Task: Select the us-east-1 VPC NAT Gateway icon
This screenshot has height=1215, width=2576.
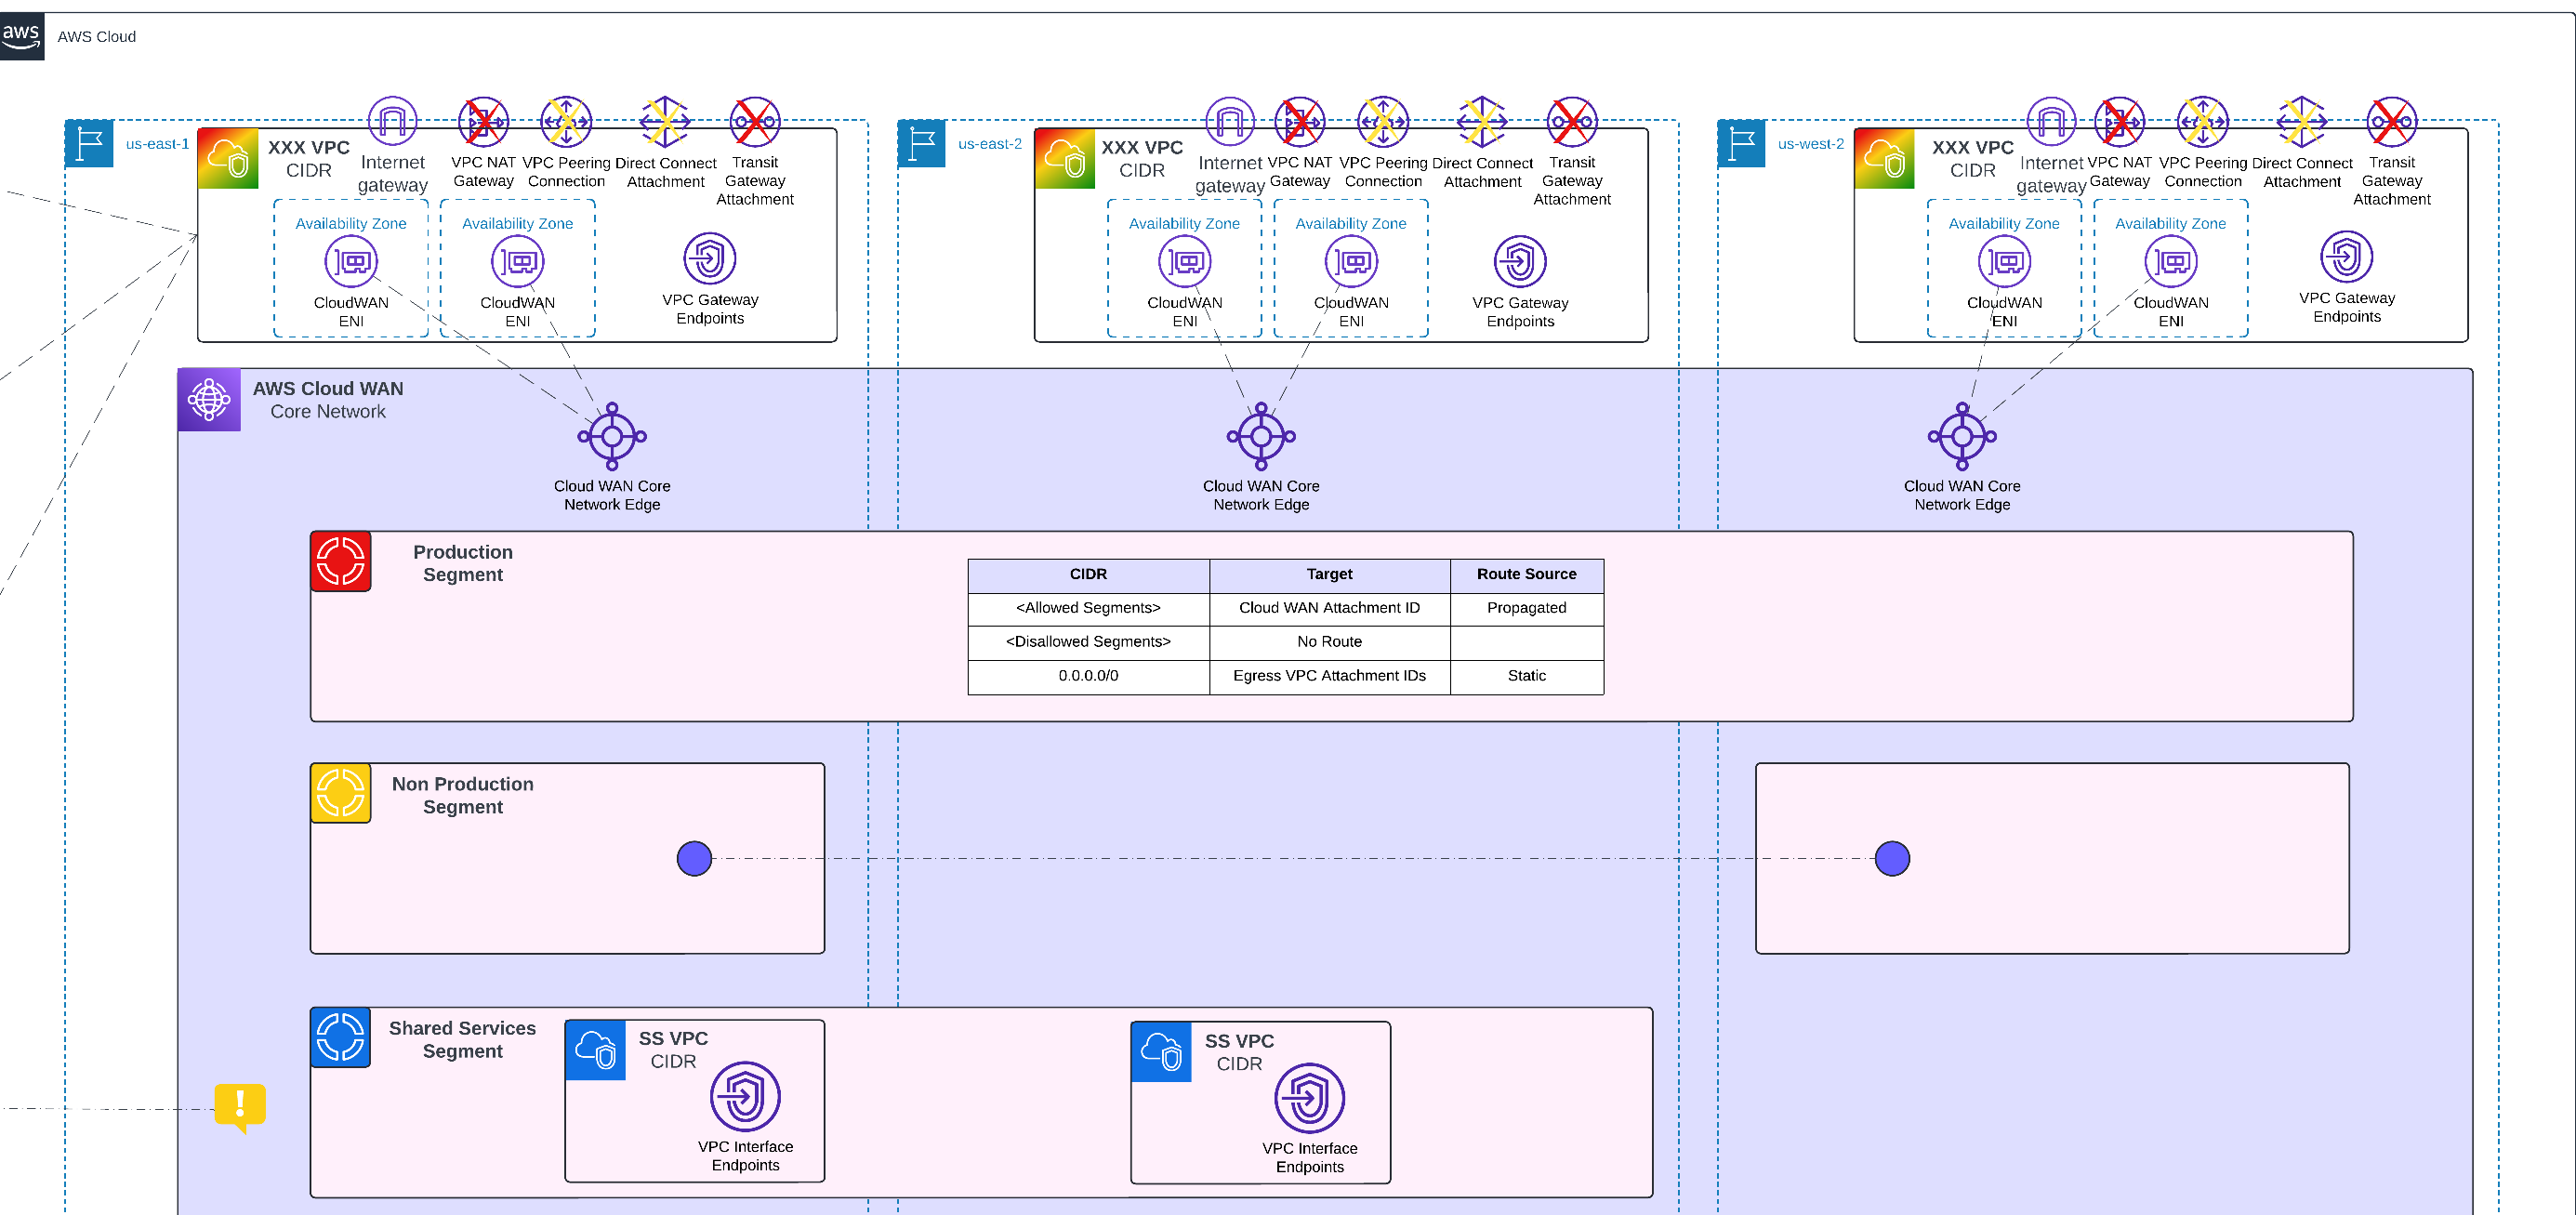Action: (483, 122)
